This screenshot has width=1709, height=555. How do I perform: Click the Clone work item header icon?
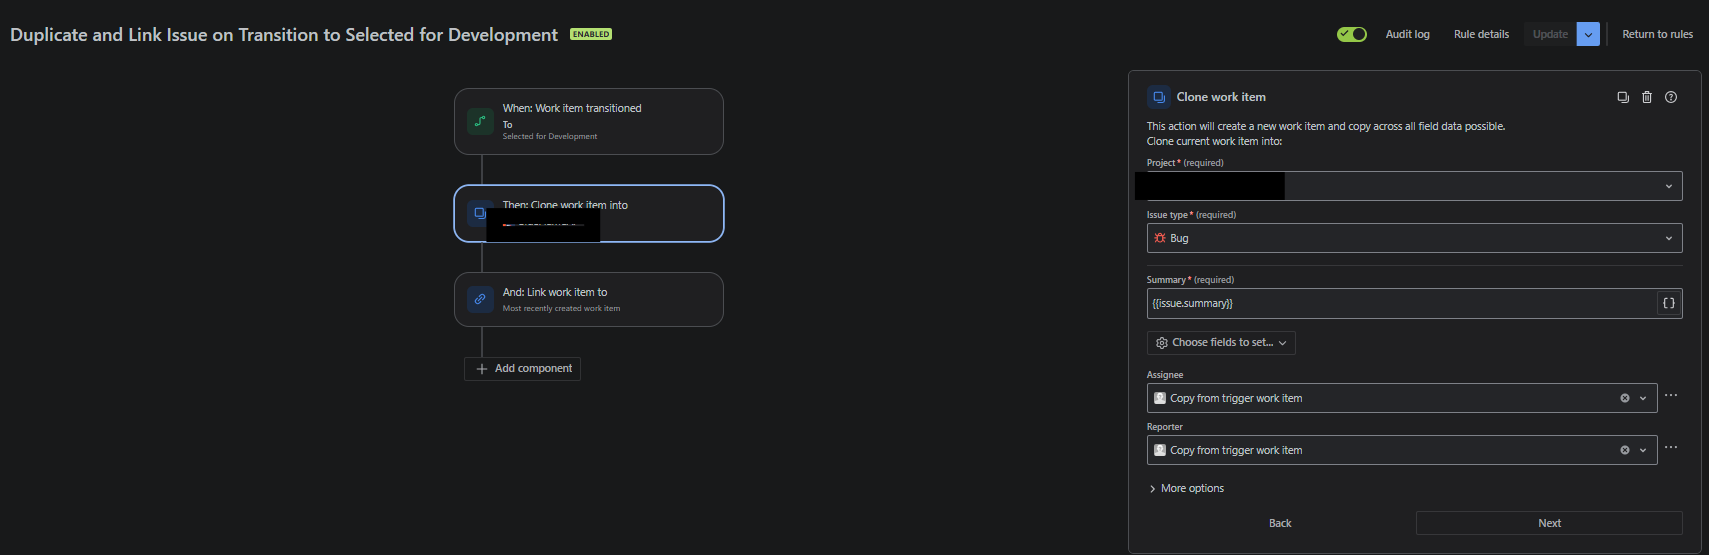pyautogui.click(x=1159, y=97)
